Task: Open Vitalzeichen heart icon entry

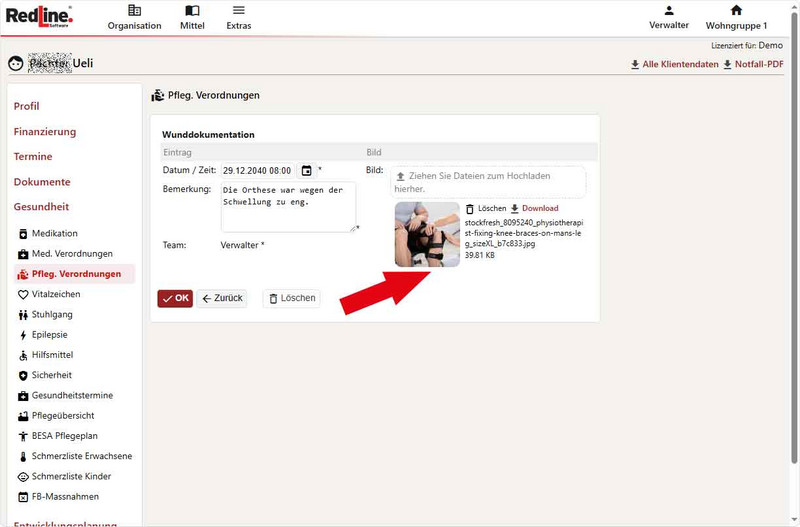Action: coord(23,294)
